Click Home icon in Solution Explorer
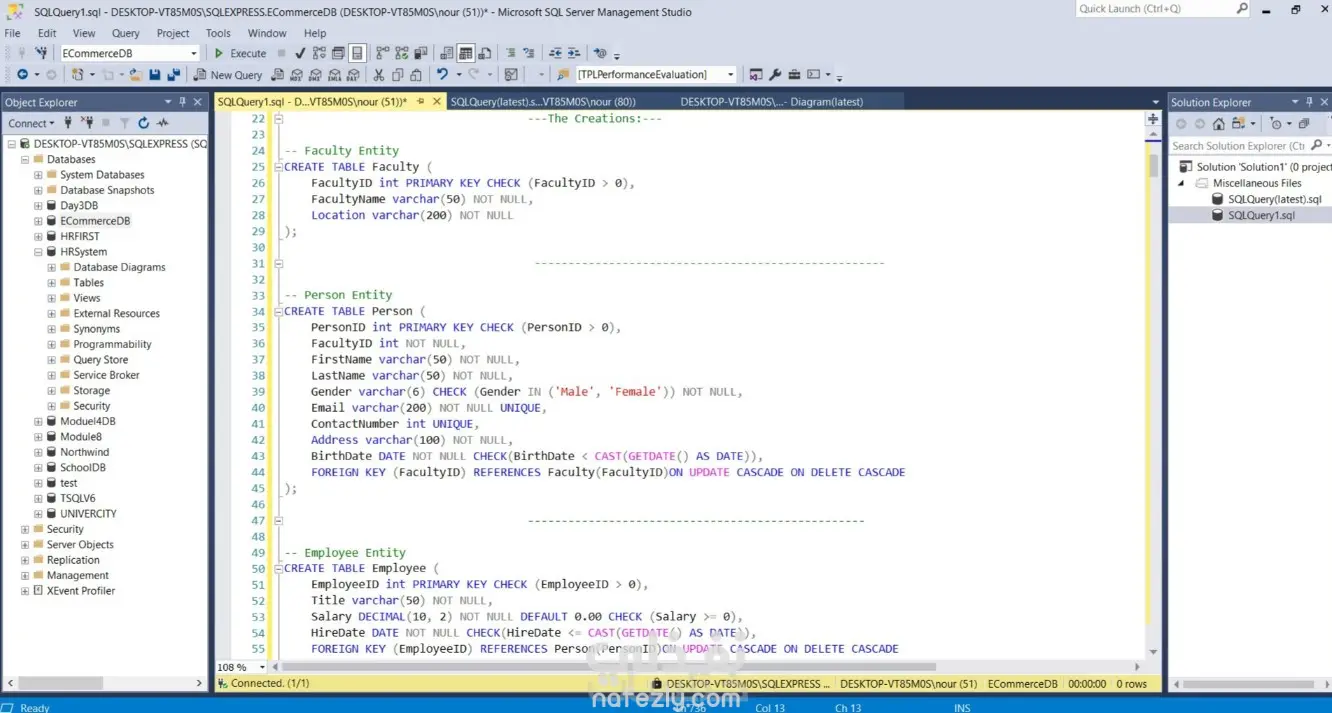This screenshot has height=713, width=1332. click(x=1218, y=124)
